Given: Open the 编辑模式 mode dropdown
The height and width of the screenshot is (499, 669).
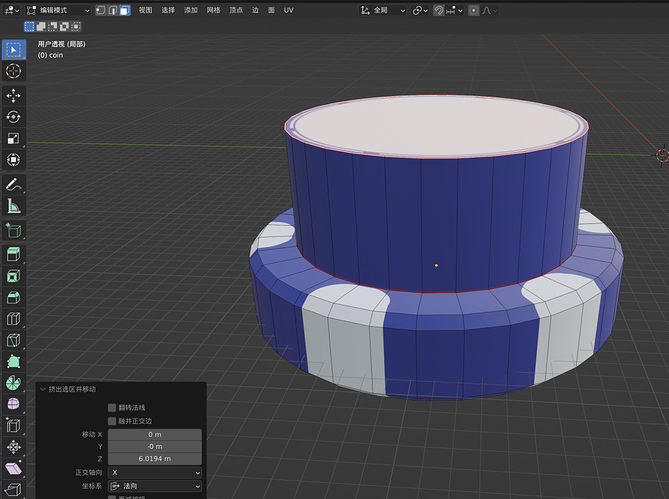Looking at the screenshot, I should [x=58, y=10].
